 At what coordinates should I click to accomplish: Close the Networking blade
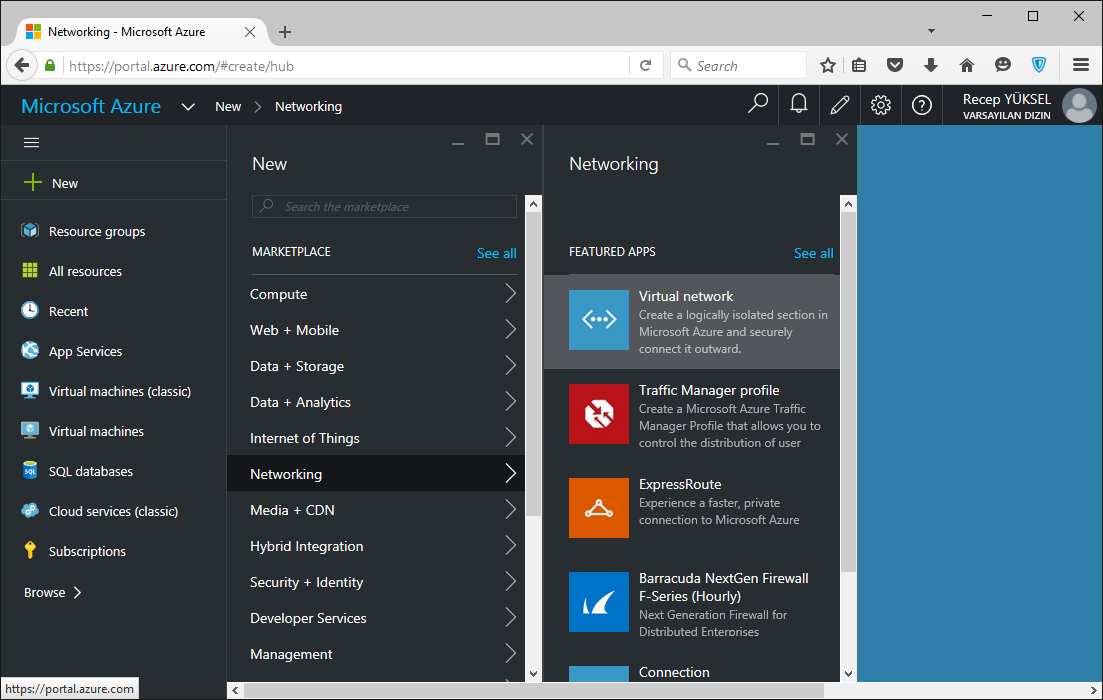click(841, 139)
